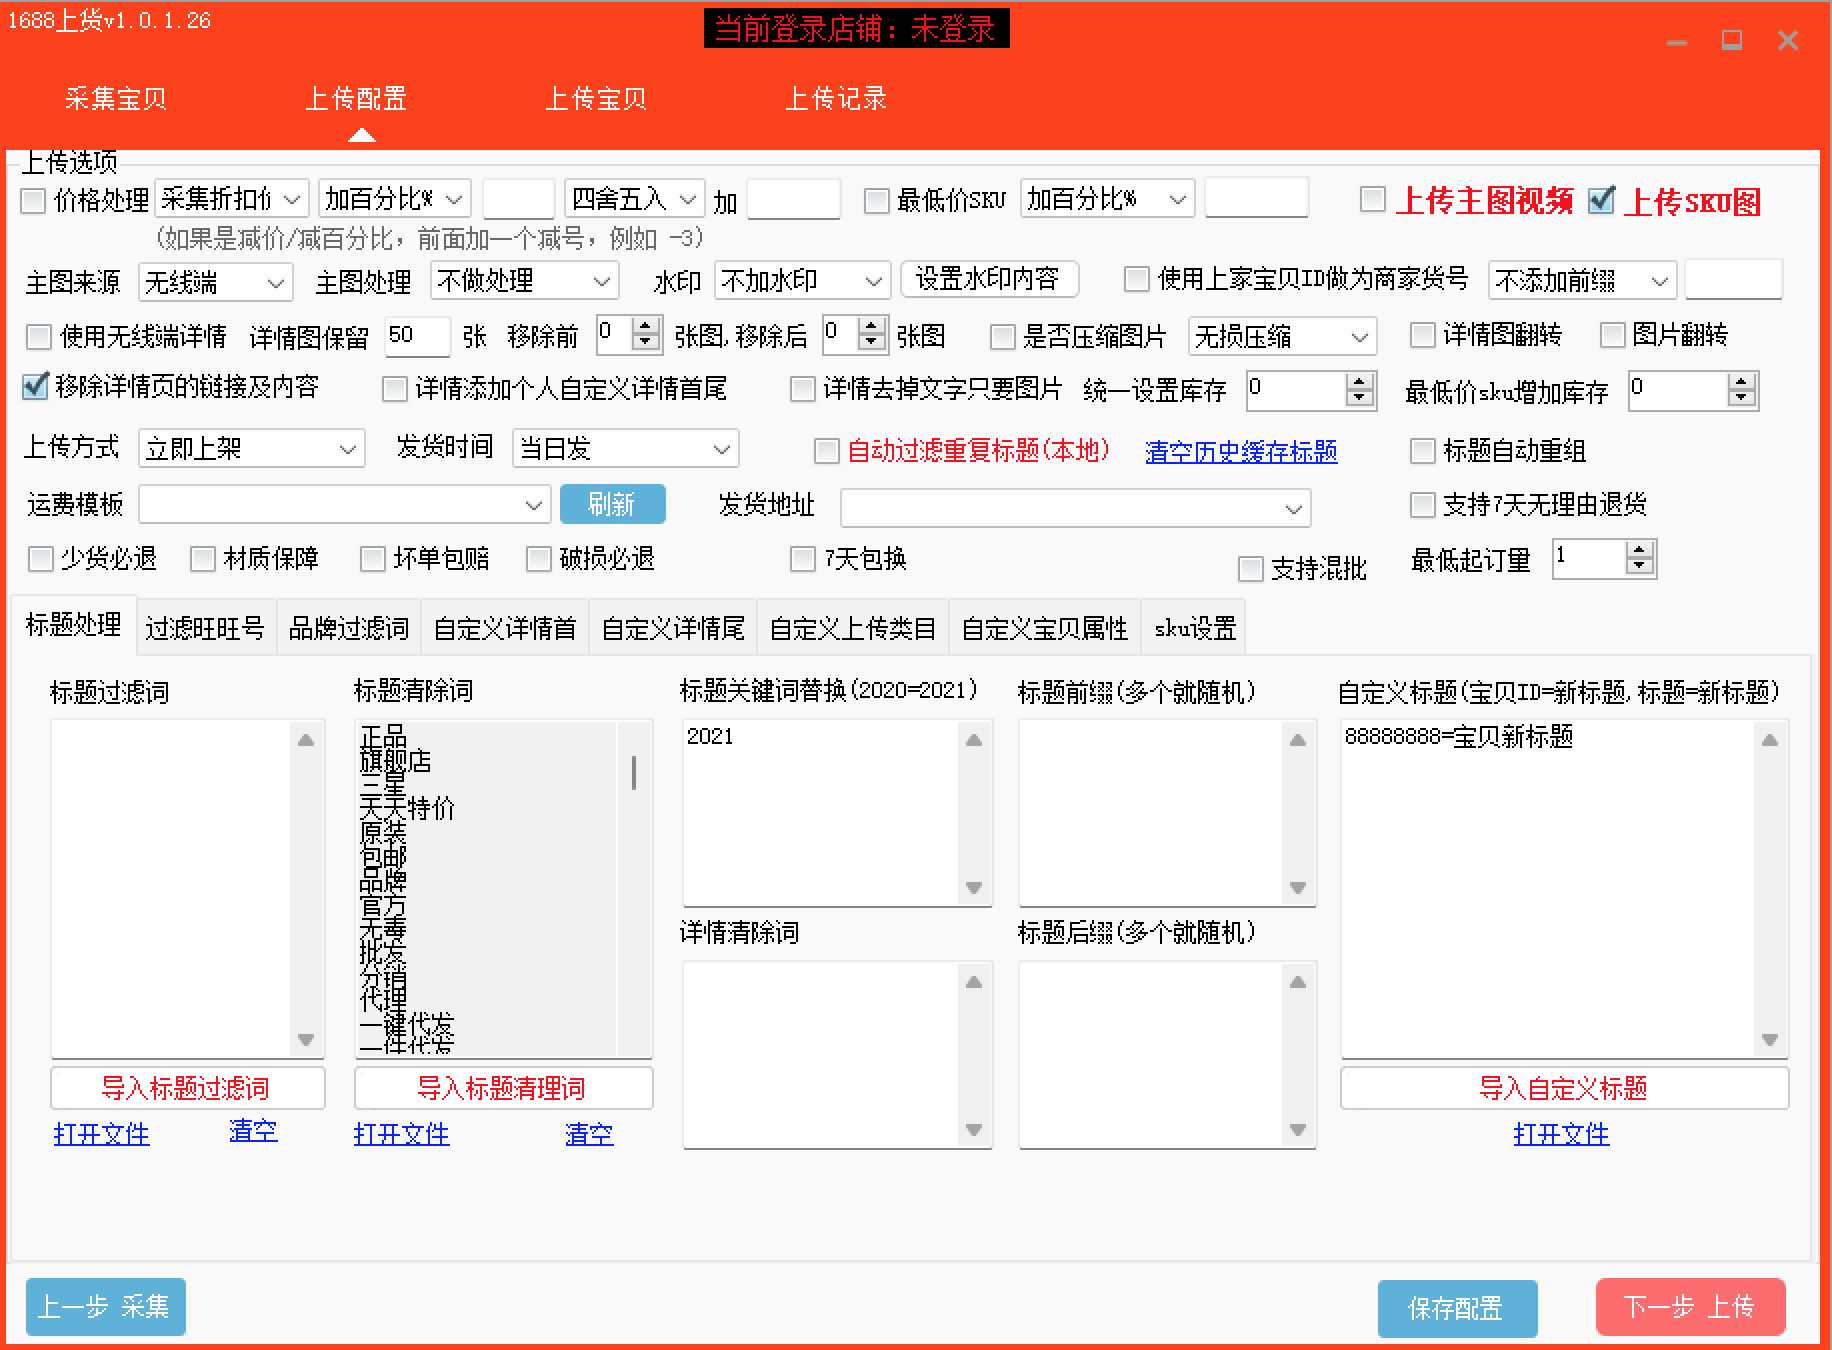Tick the 7天包换 checkbox

click(802, 558)
